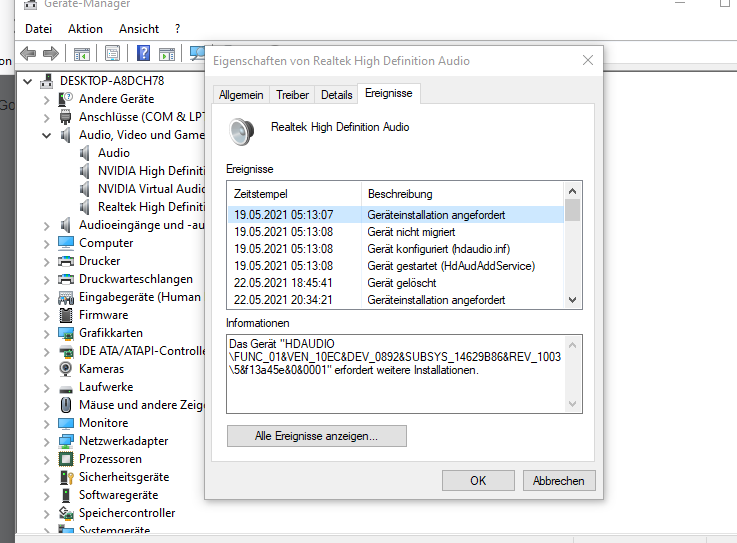Viewport: 737px width, 543px height.
Task: Expand the Softwaregeräte category
Action: coord(47,496)
